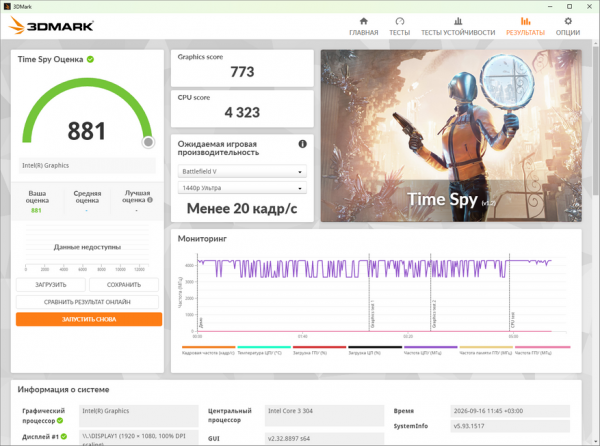Open the 1440p Ультра resolution dropdown
600x446 pixels.
pyautogui.click(x=242, y=188)
